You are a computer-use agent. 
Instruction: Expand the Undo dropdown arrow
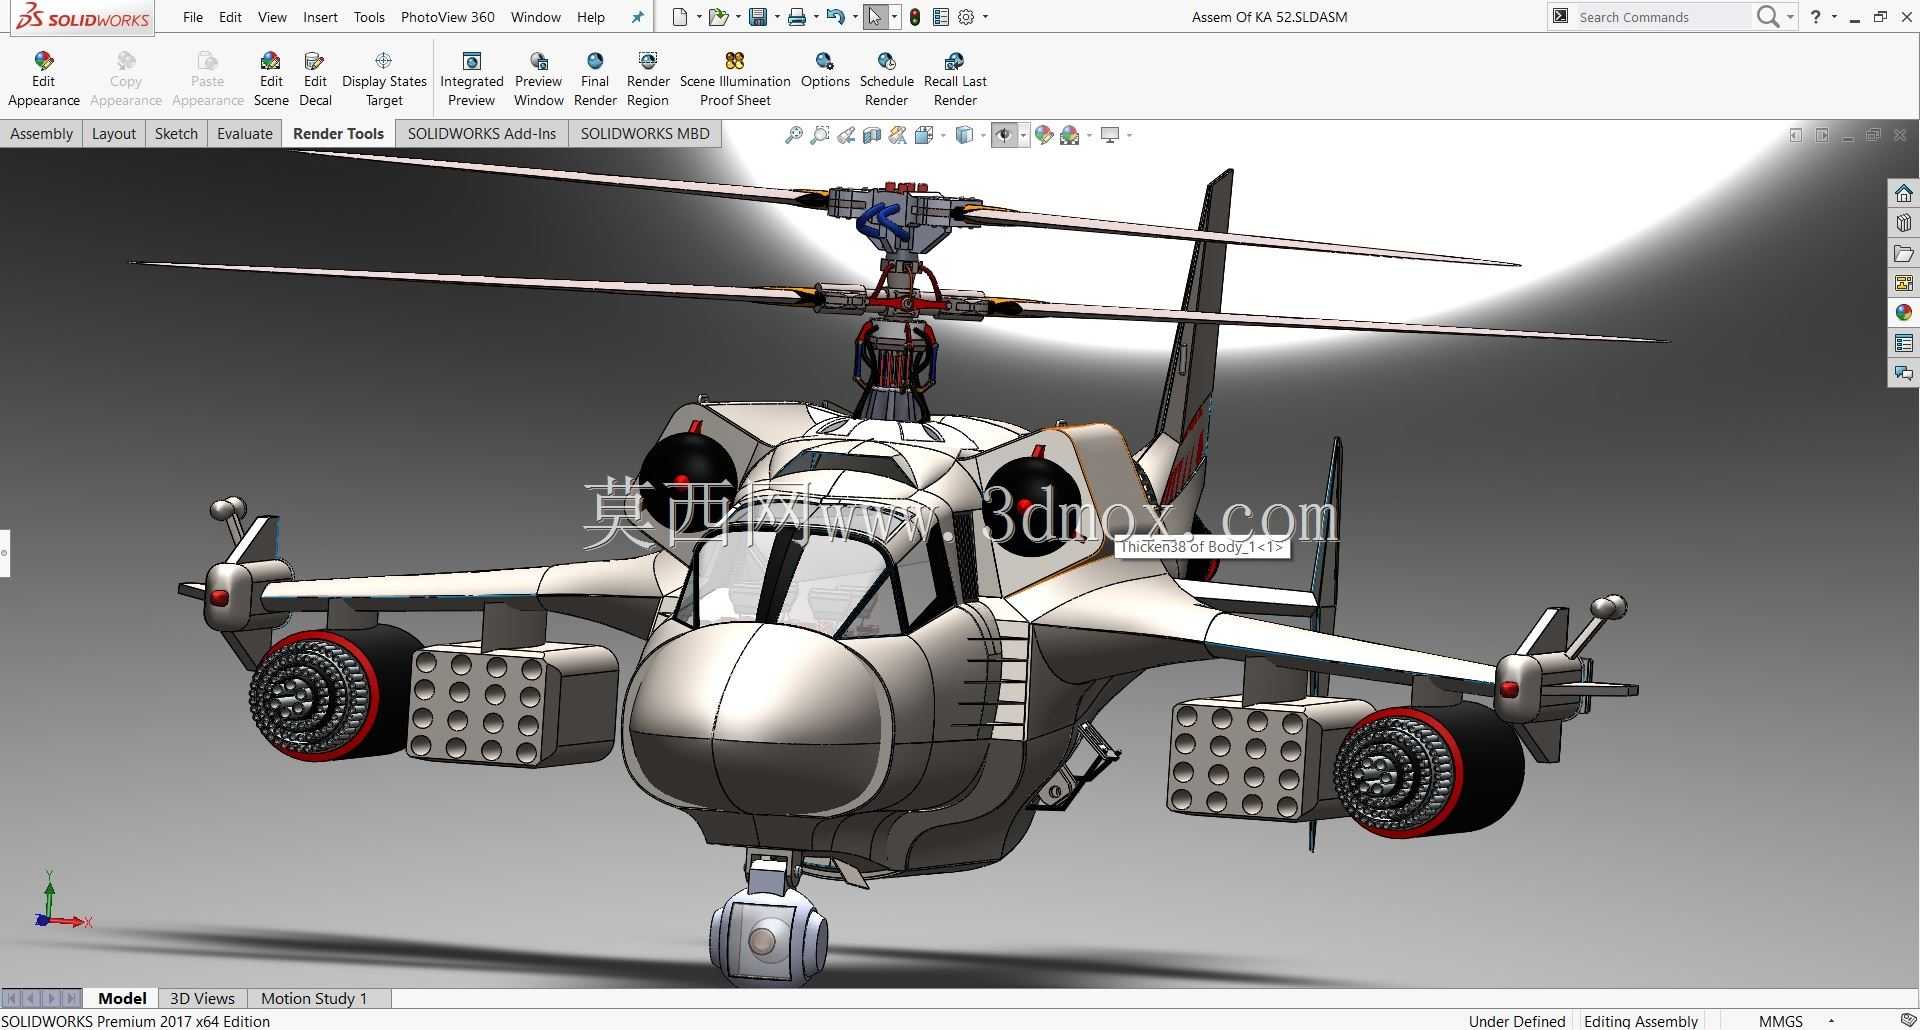pyautogui.click(x=855, y=17)
